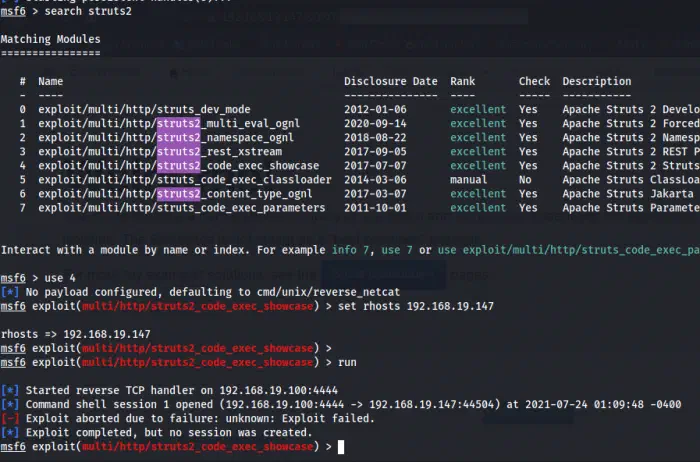Click disclosure date 2017-07-07
The image size is (700, 462).
coord(375,166)
